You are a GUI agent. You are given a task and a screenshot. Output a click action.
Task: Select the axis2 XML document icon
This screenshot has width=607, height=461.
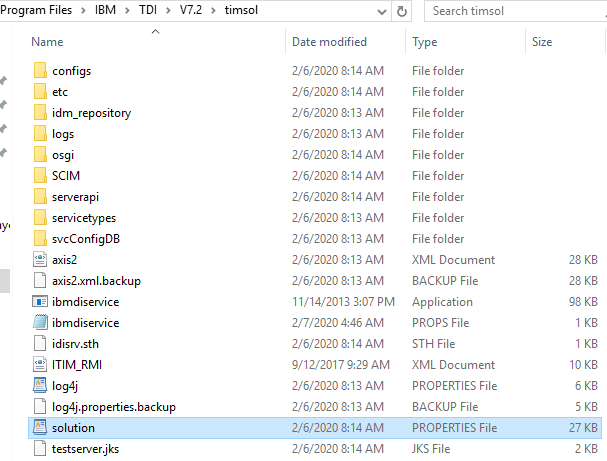click(x=40, y=260)
